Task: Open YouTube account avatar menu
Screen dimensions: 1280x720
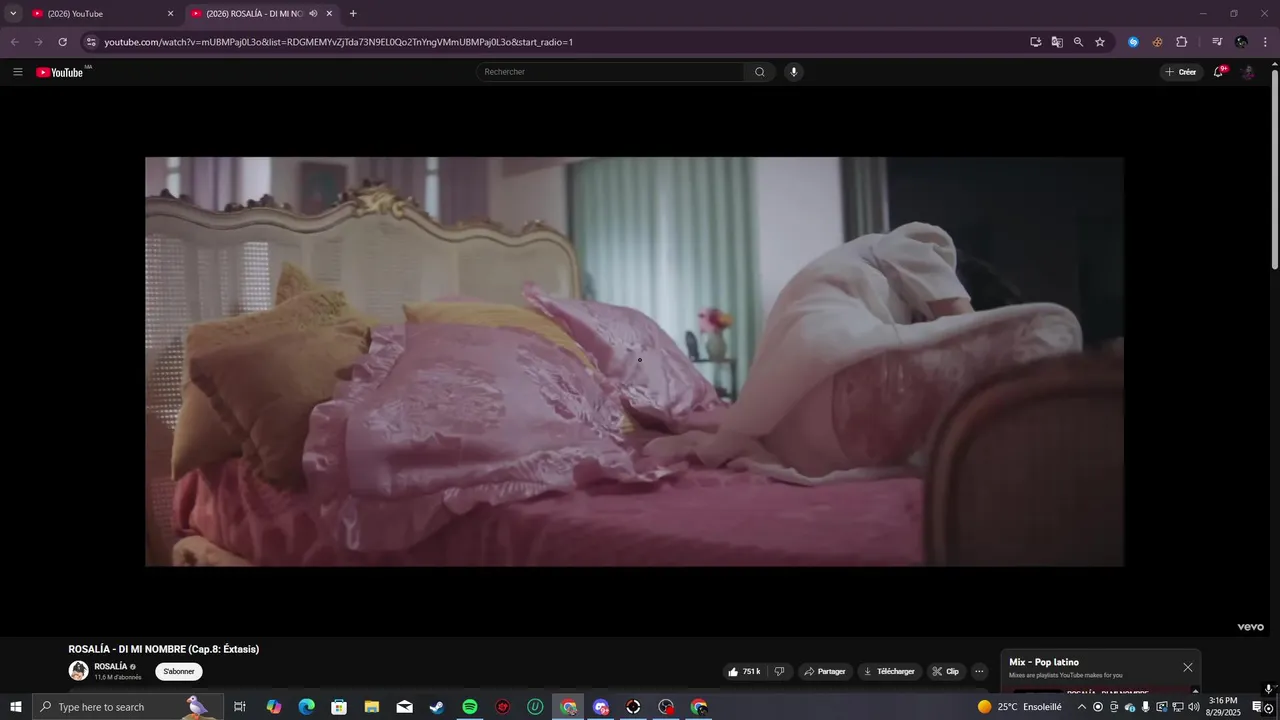Action: [x=1248, y=72]
